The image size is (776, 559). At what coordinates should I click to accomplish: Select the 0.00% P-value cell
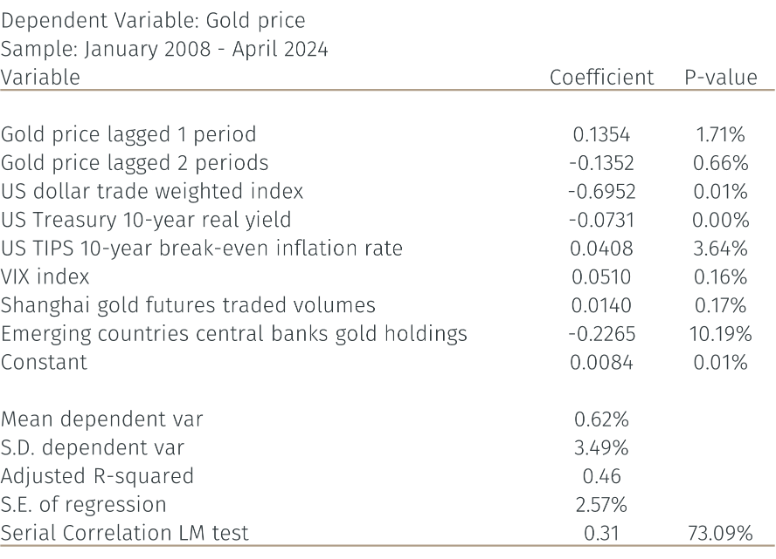click(x=721, y=219)
